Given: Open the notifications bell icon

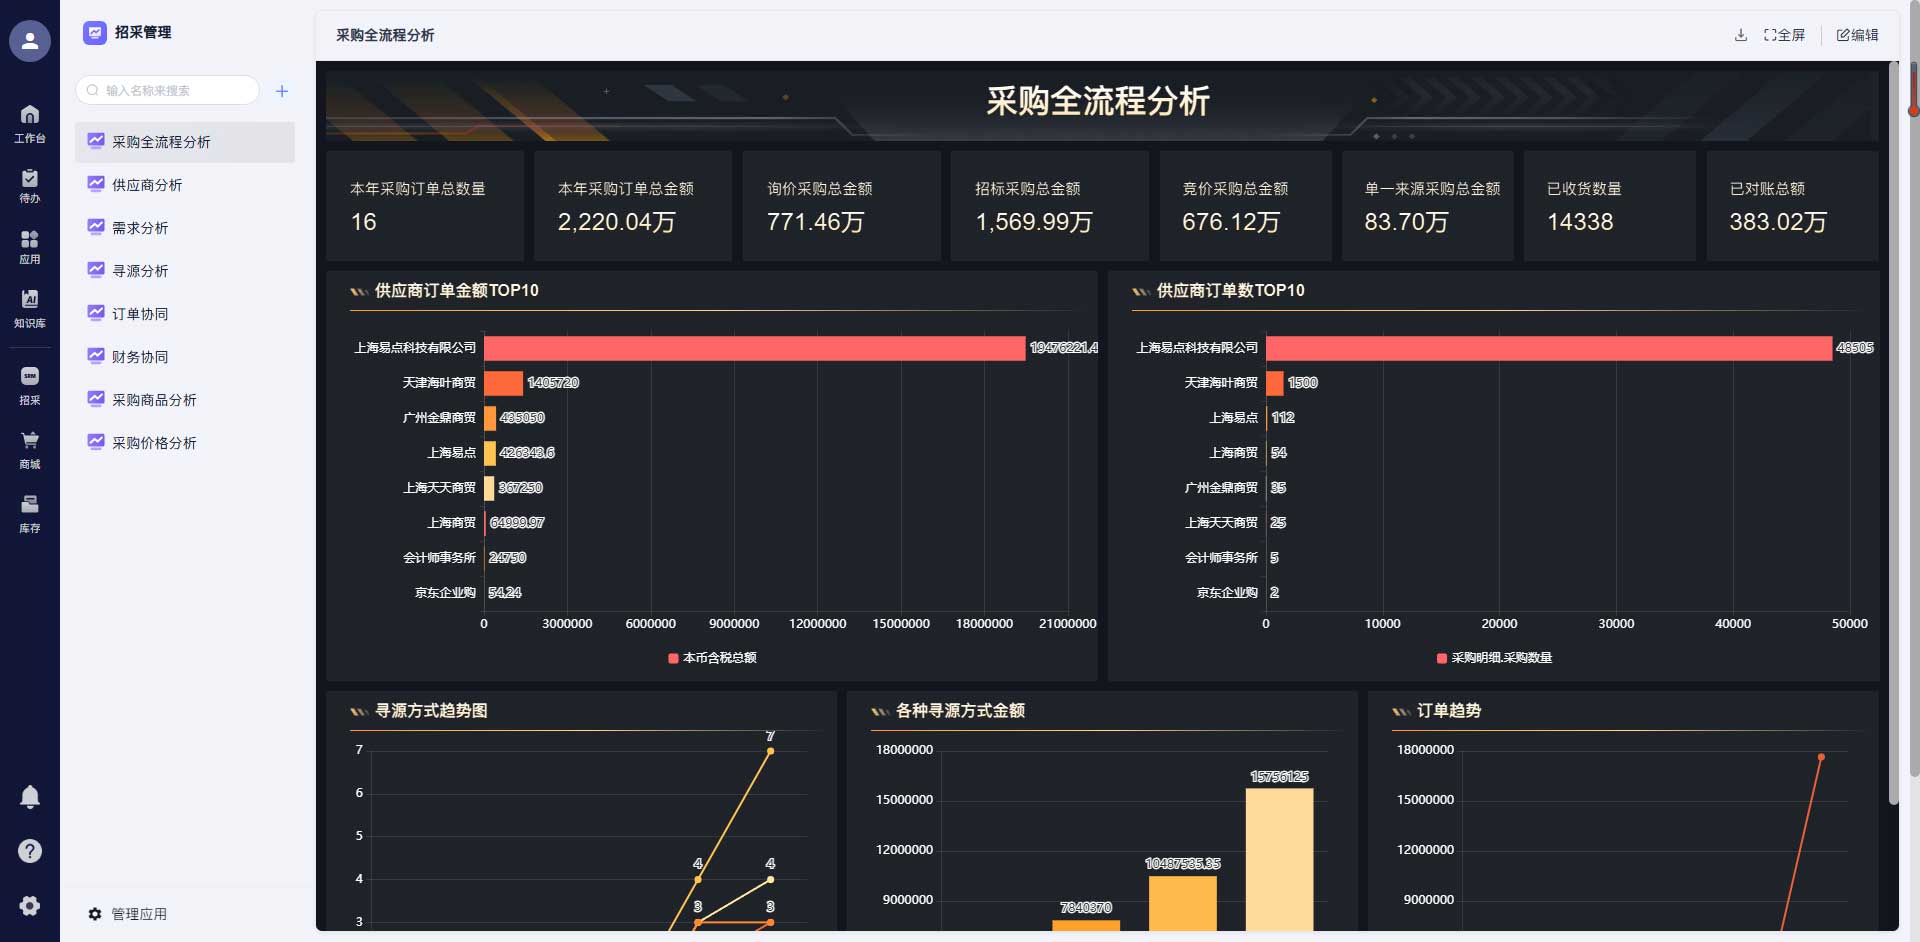Looking at the screenshot, I should [x=29, y=795].
